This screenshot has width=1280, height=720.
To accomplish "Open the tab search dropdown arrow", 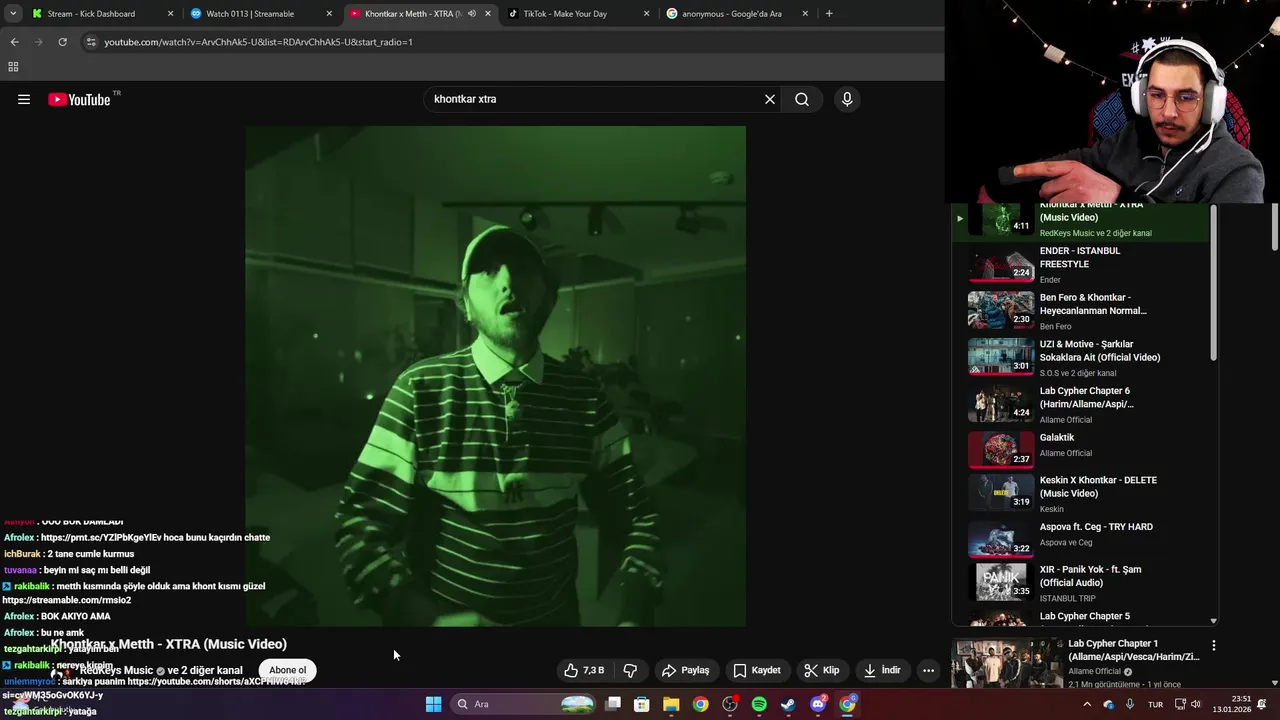I will pos(13,14).
